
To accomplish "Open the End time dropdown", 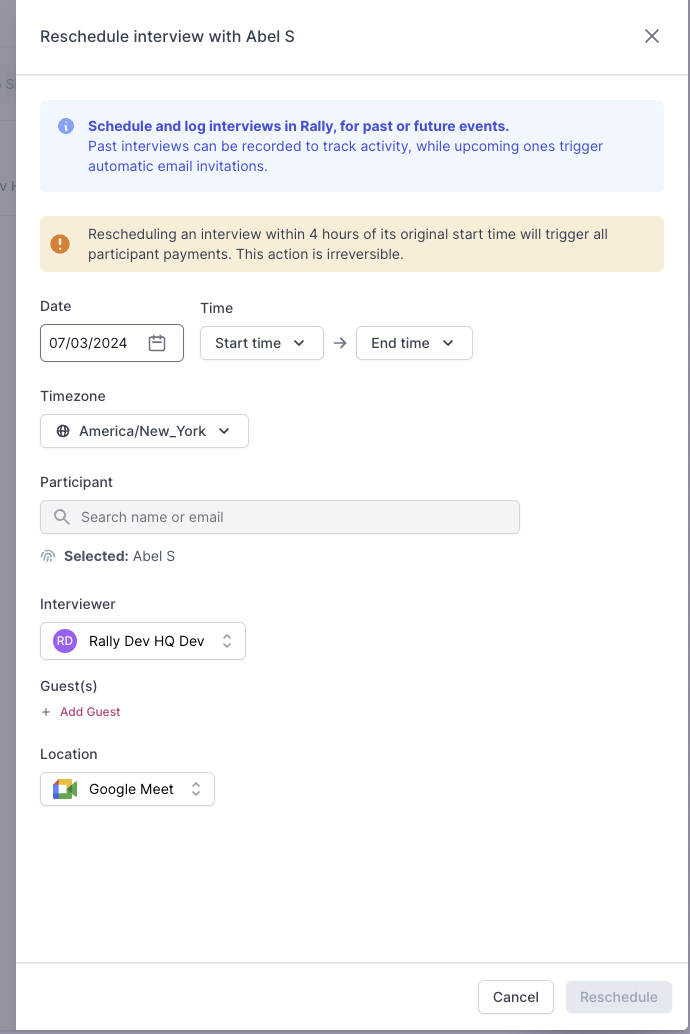I will point(414,343).
